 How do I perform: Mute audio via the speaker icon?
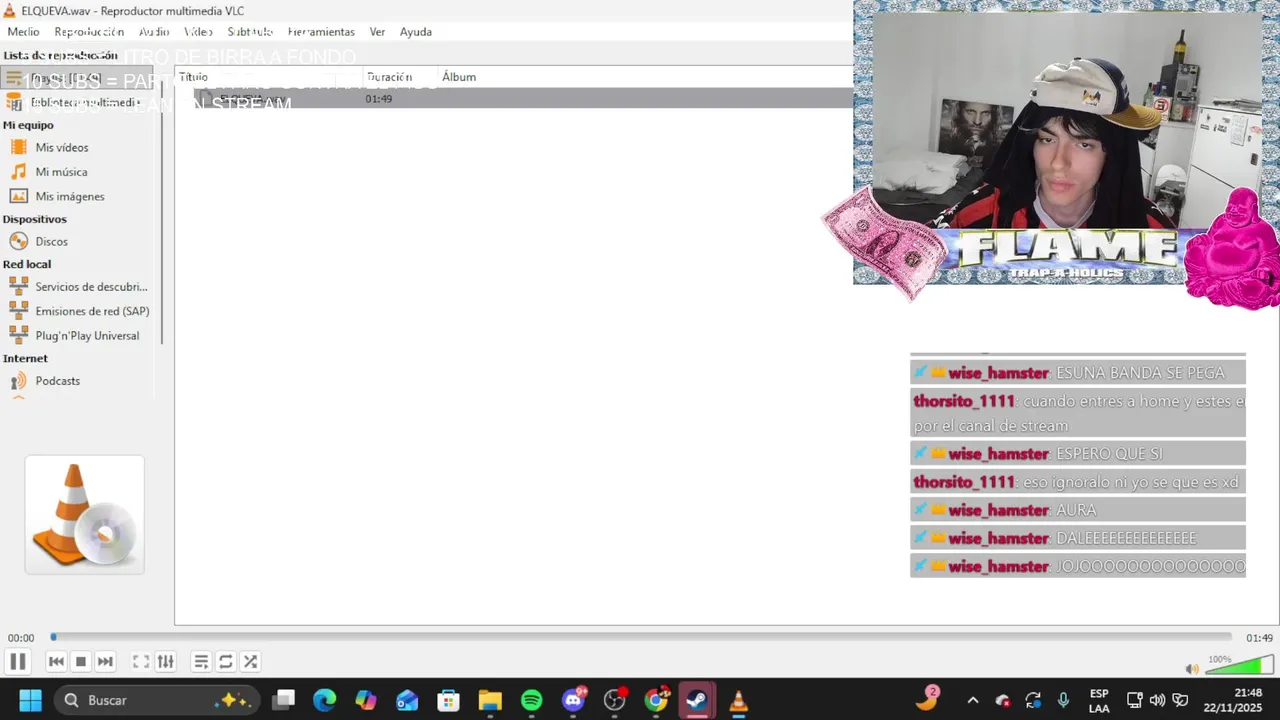(x=1192, y=668)
